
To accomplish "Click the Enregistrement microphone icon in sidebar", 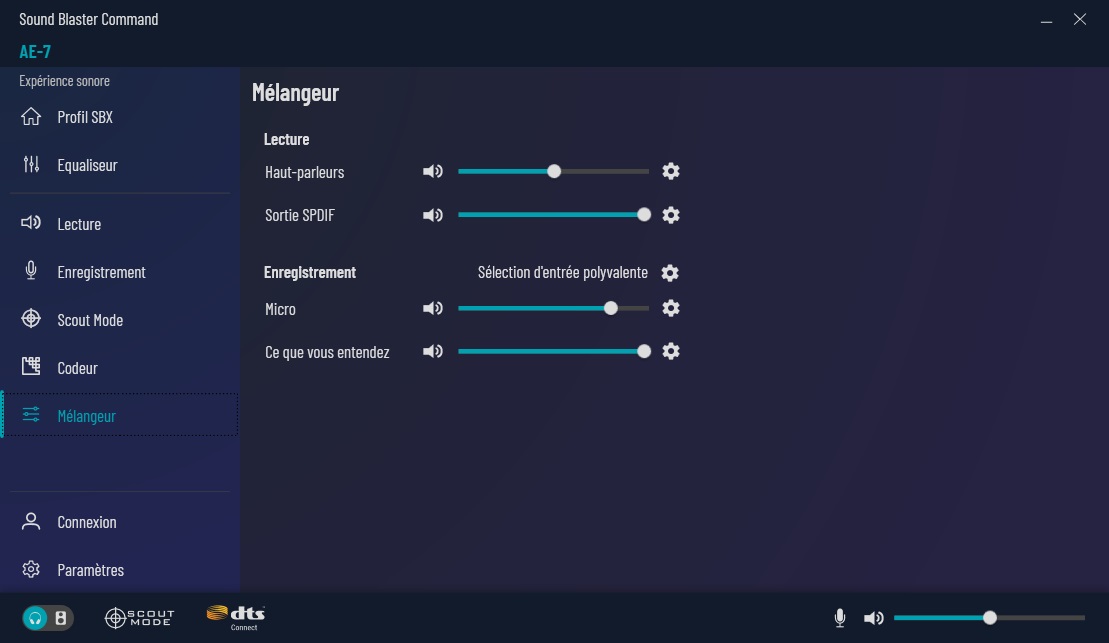I will 31,271.
